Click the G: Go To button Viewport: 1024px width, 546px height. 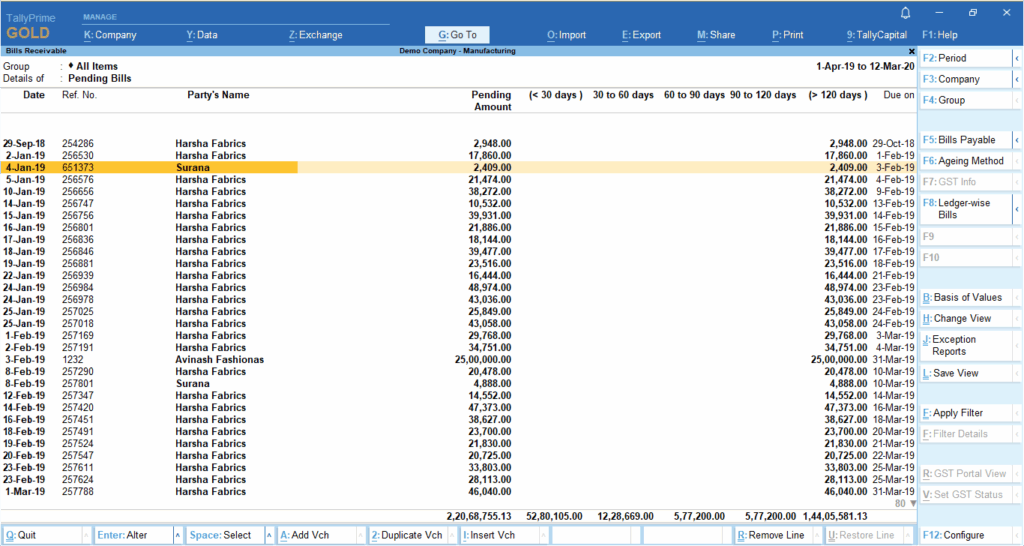point(457,35)
